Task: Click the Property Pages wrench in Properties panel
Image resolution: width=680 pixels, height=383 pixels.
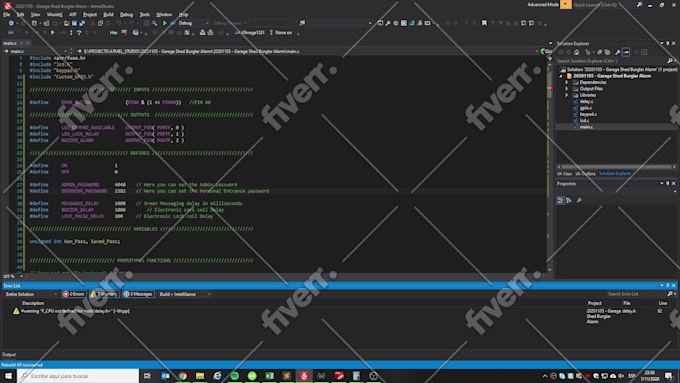Action: (579, 200)
